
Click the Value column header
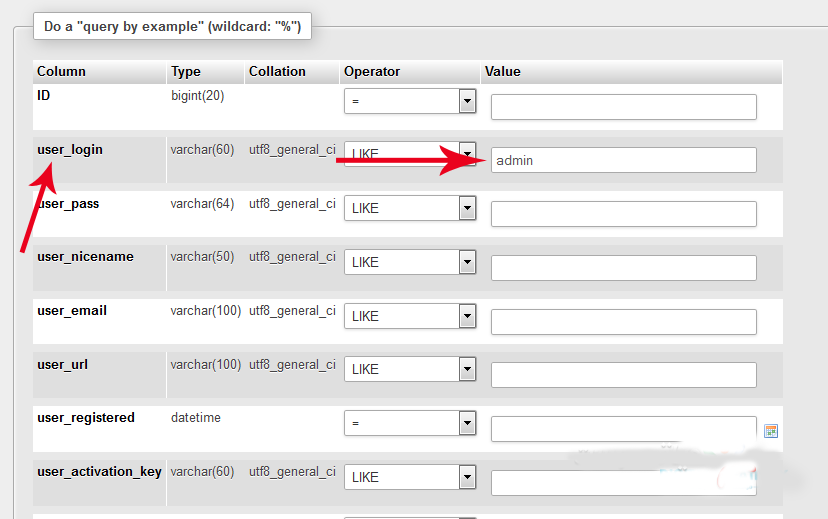(x=503, y=72)
